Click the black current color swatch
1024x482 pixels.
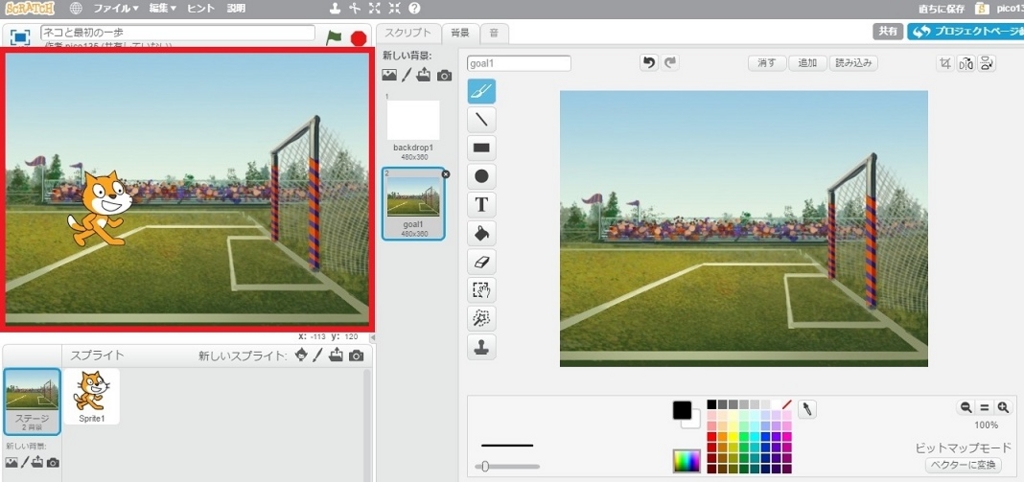[682, 410]
